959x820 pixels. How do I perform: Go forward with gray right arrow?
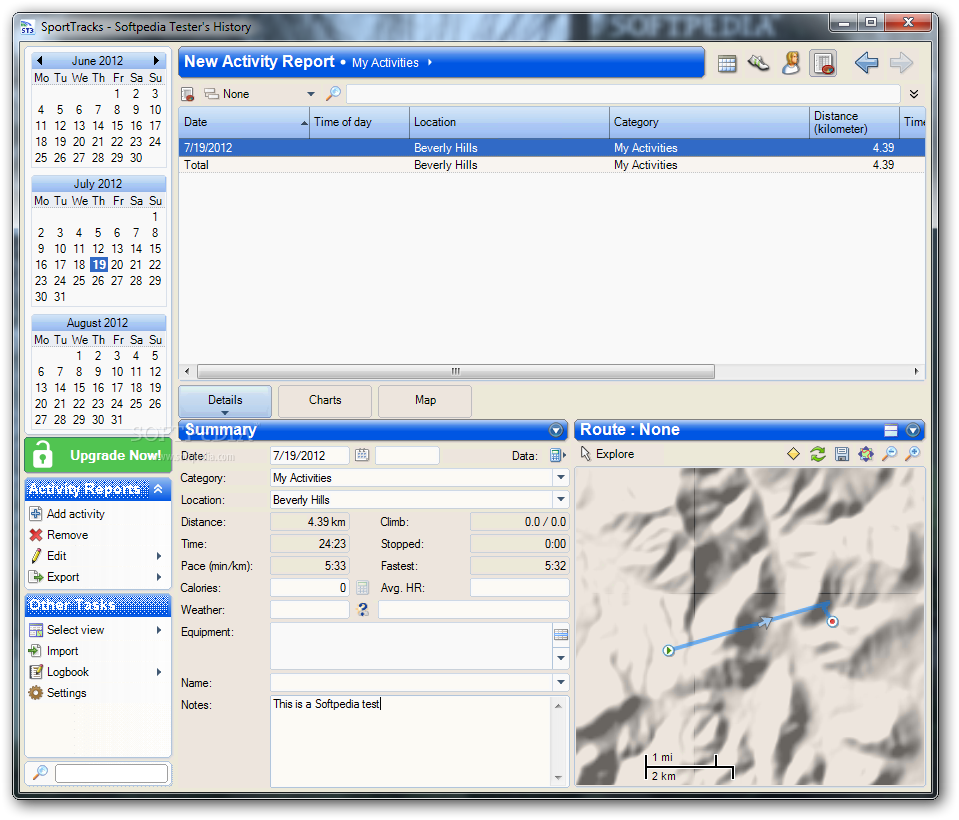(x=902, y=62)
